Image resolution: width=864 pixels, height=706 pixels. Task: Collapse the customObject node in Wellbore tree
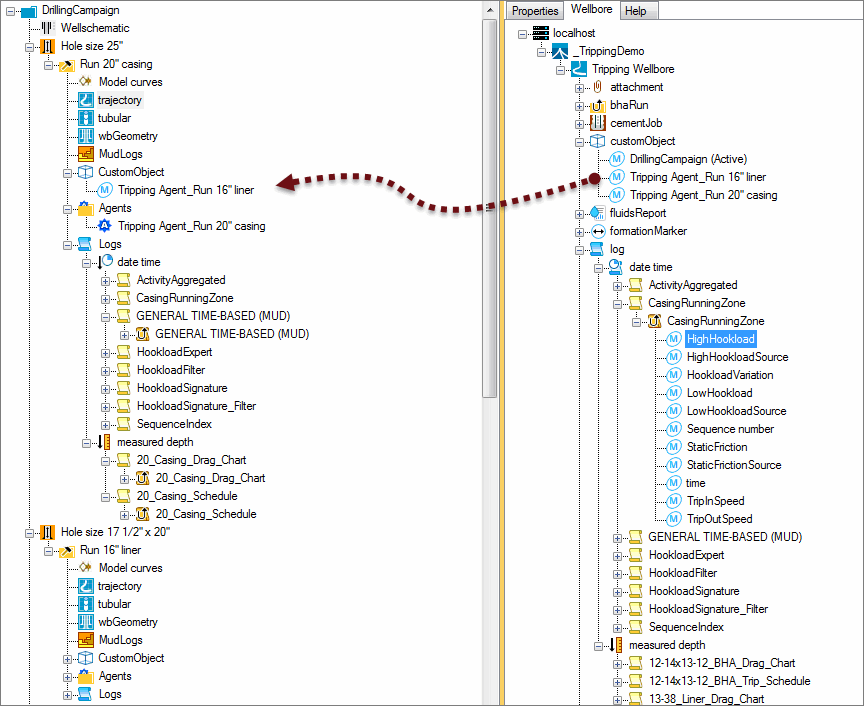tap(579, 142)
